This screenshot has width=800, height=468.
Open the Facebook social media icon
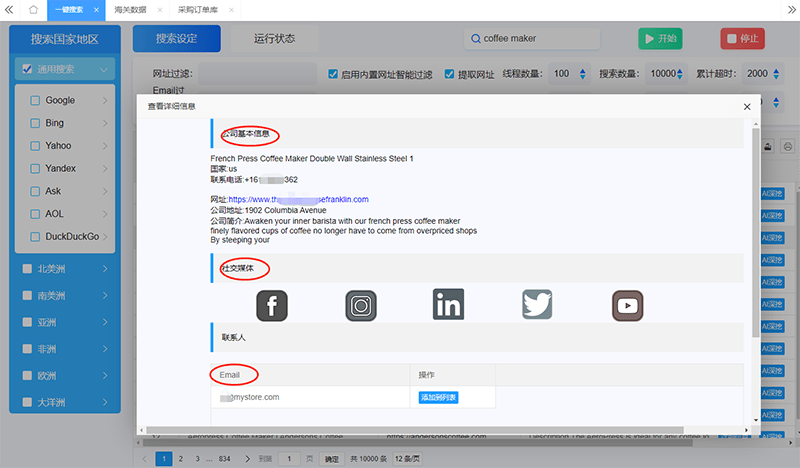[272, 306]
